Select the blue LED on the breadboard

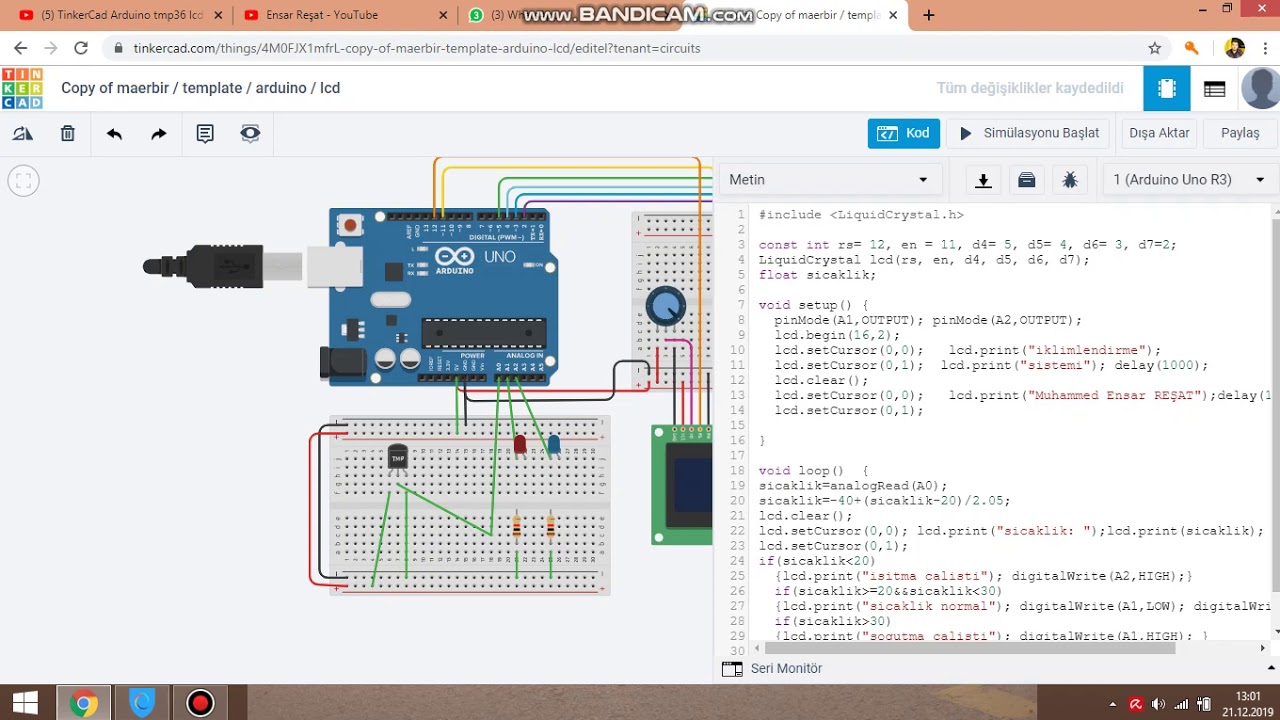[x=554, y=445]
